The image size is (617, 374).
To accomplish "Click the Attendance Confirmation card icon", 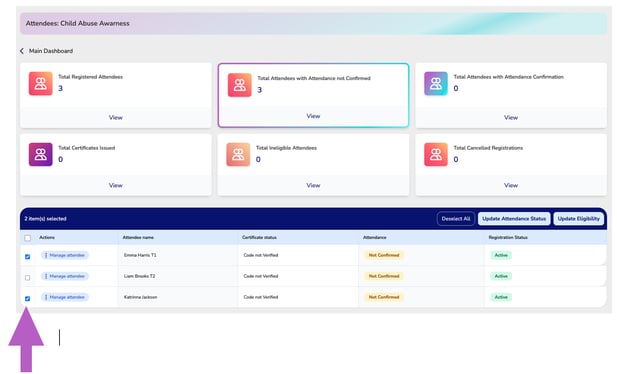I will pos(436,83).
